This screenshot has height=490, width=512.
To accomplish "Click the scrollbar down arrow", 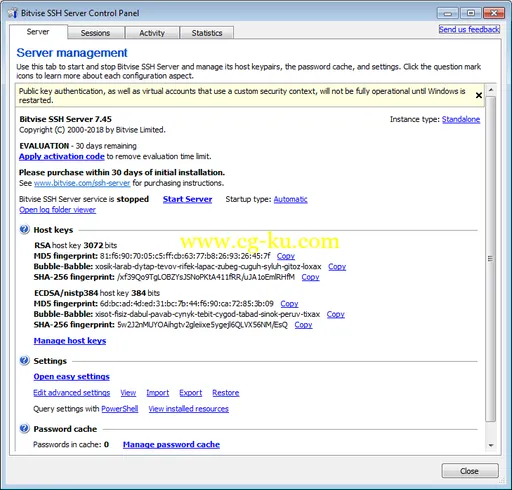I will click(x=491, y=445).
